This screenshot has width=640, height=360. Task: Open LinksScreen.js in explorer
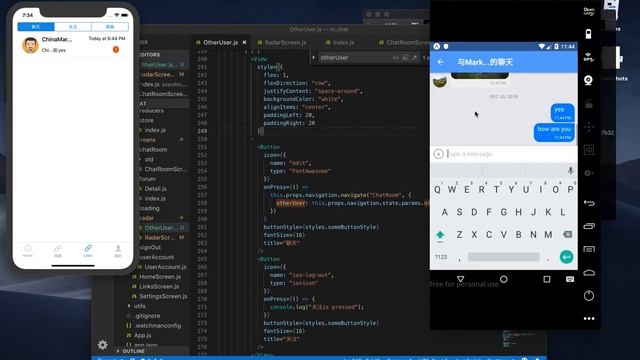click(159, 286)
